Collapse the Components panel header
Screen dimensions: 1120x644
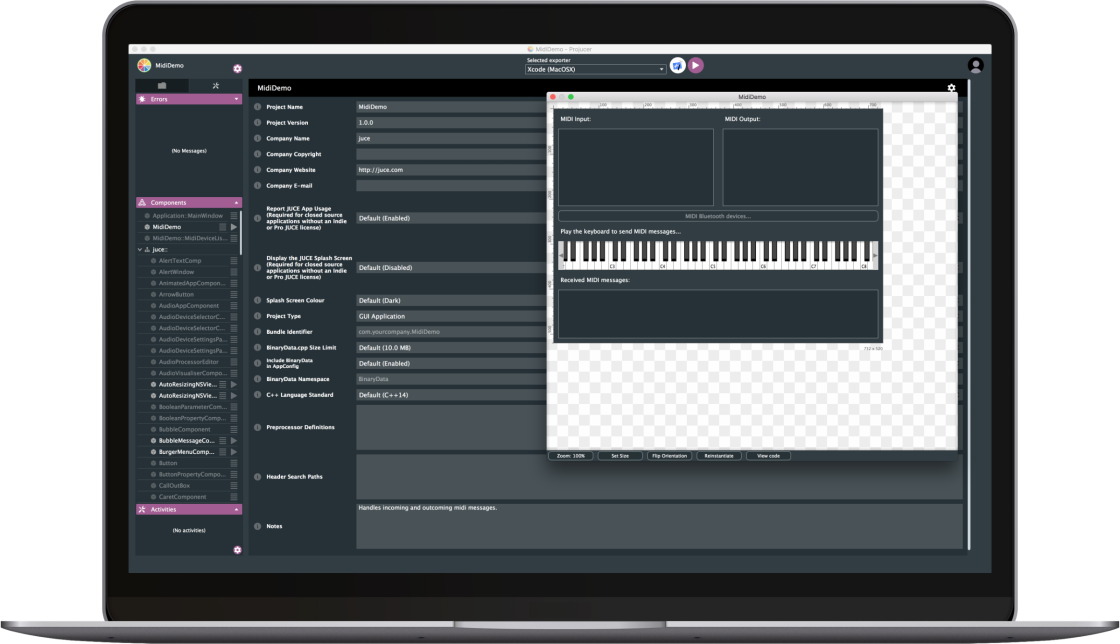[189, 202]
